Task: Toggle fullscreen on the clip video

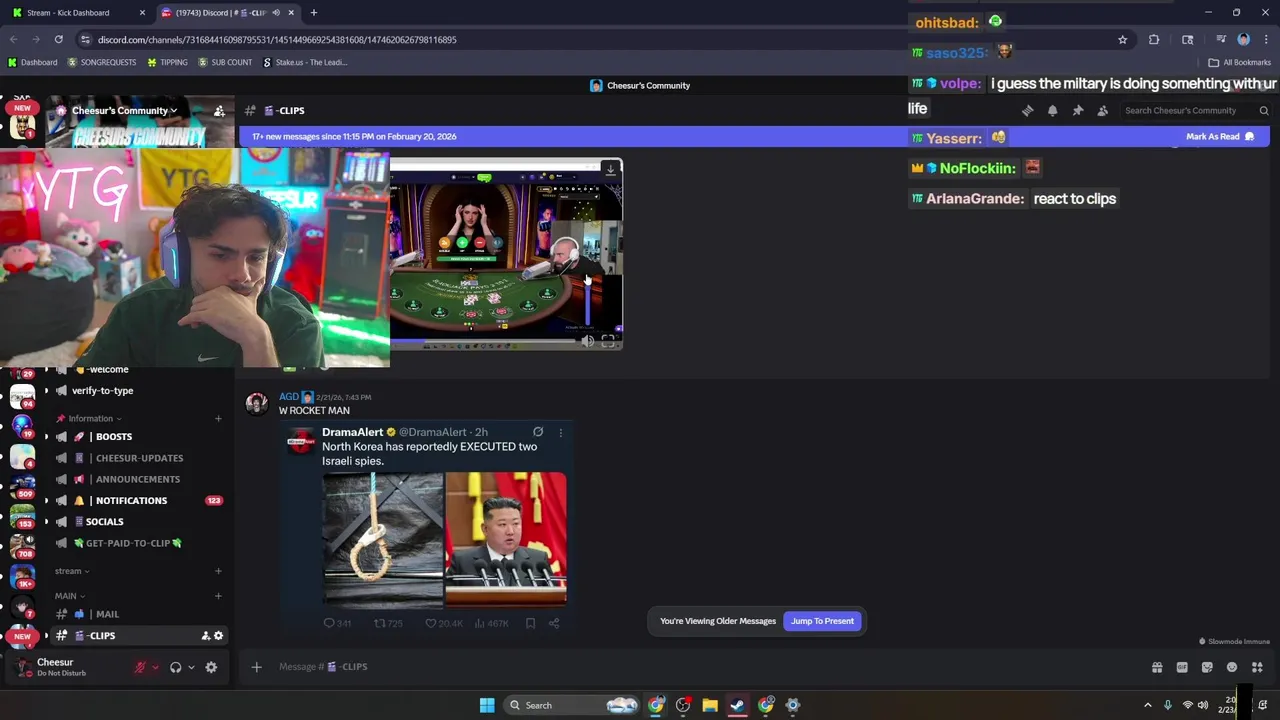Action: [x=608, y=341]
